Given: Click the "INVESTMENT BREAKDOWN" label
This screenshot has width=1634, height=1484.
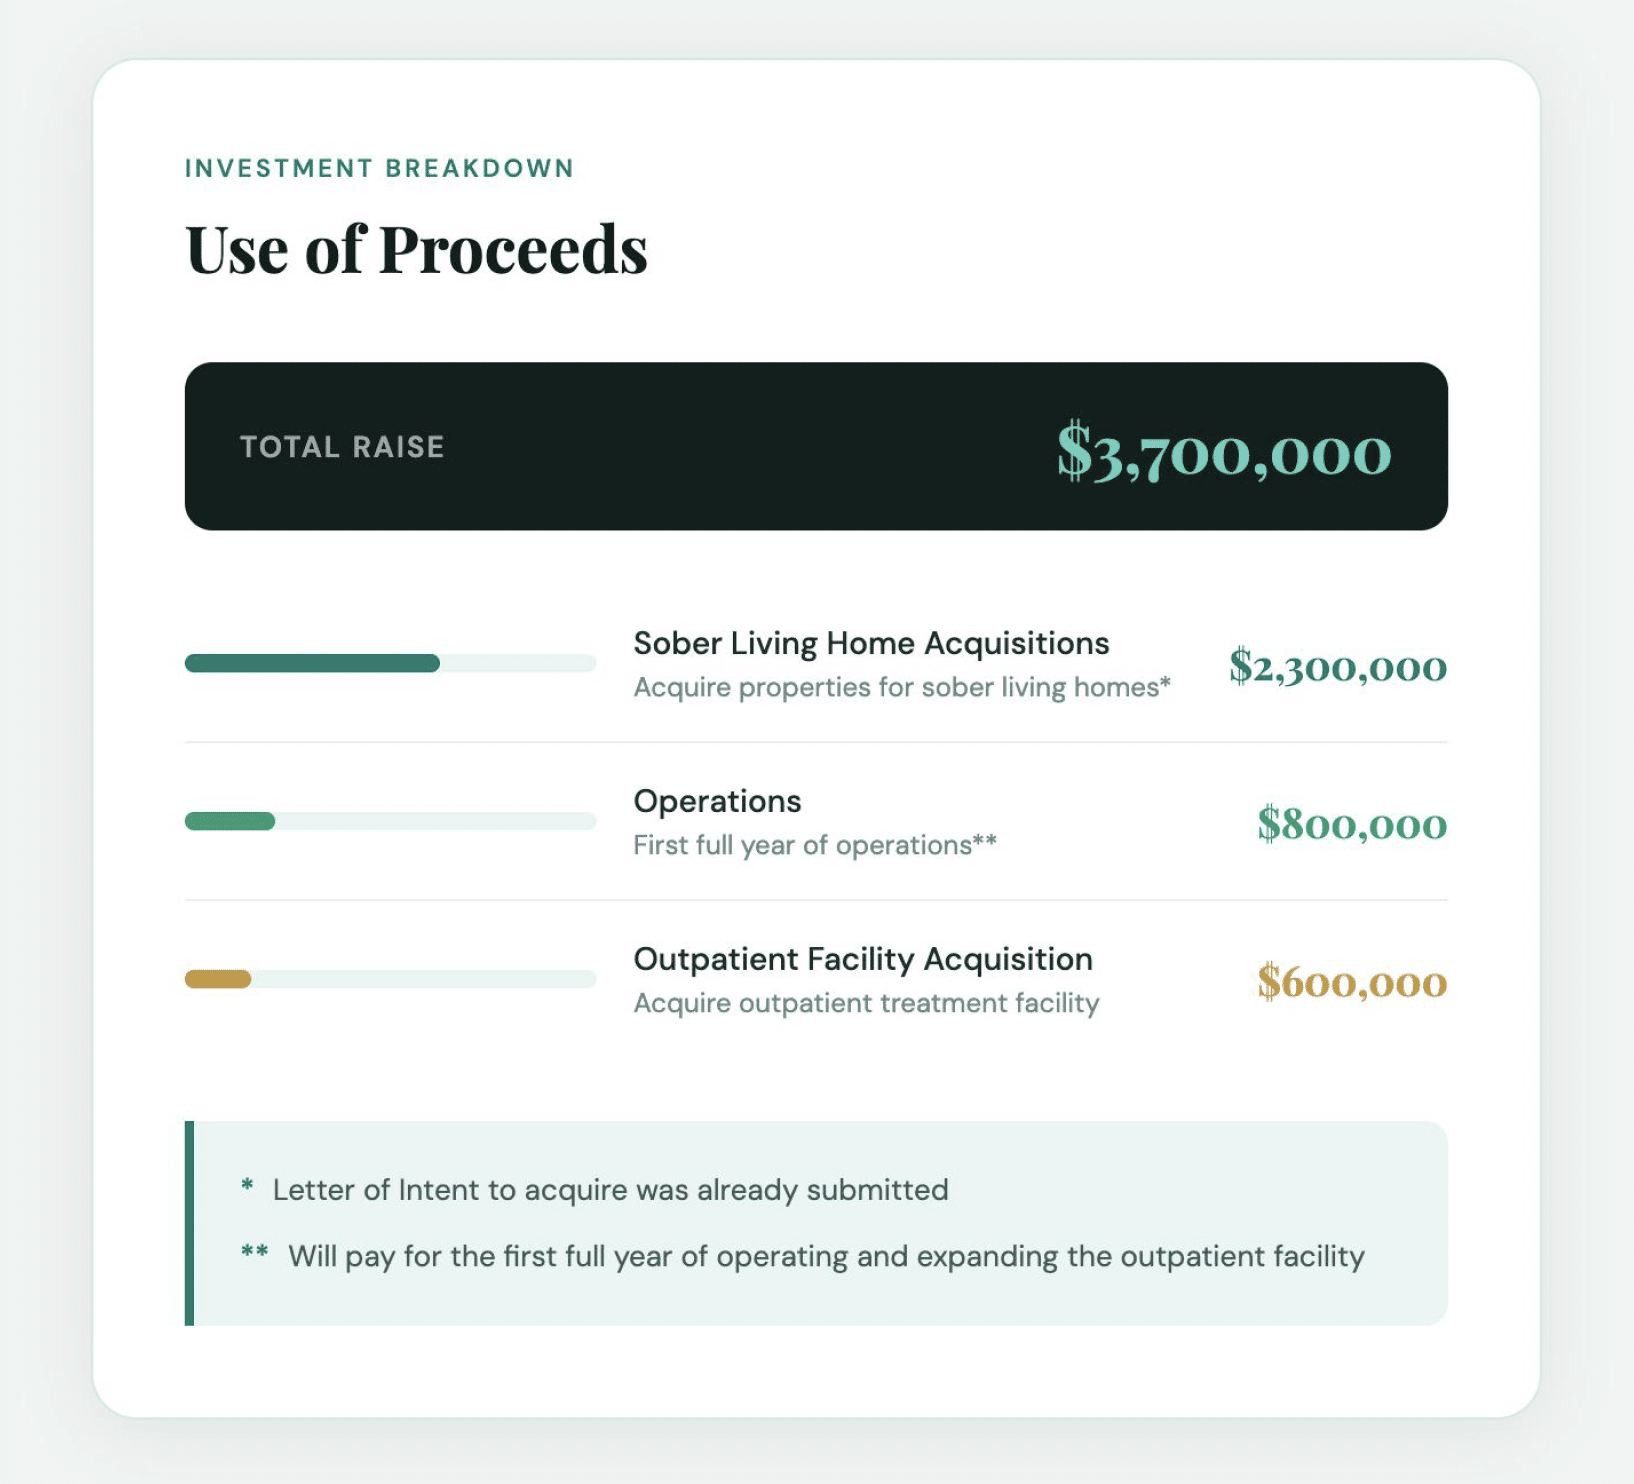Looking at the screenshot, I should click(379, 168).
